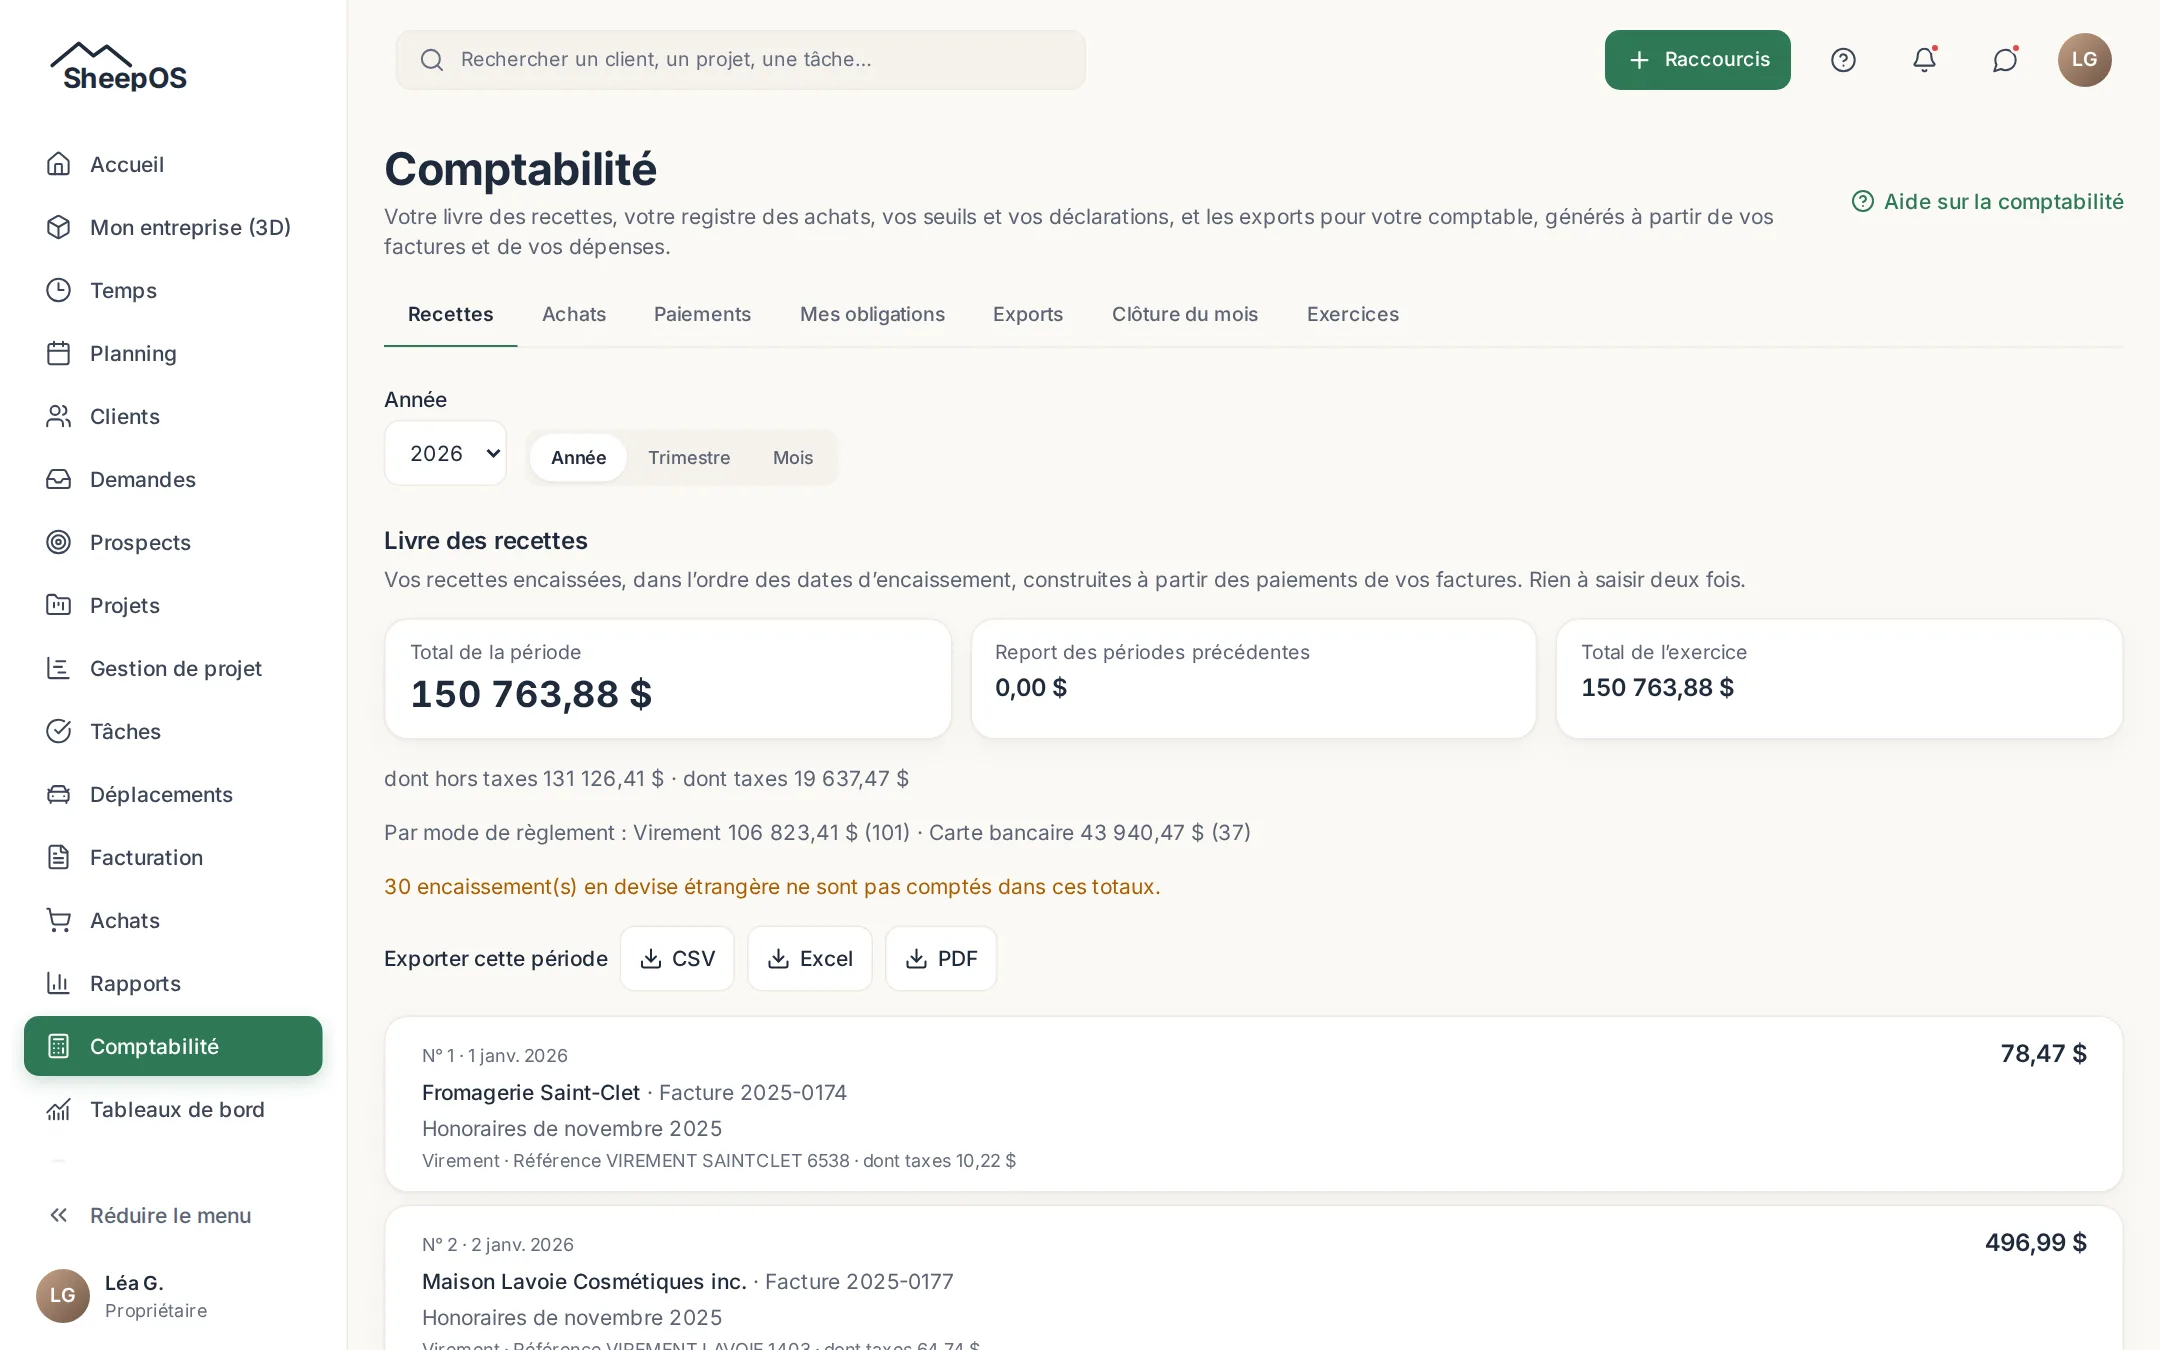Image resolution: width=2160 pixels, height=1350 pixels.
Task: Open the Maison Lavoie Cosmétiques inc. entry
Action: tap(1254, 1278)
